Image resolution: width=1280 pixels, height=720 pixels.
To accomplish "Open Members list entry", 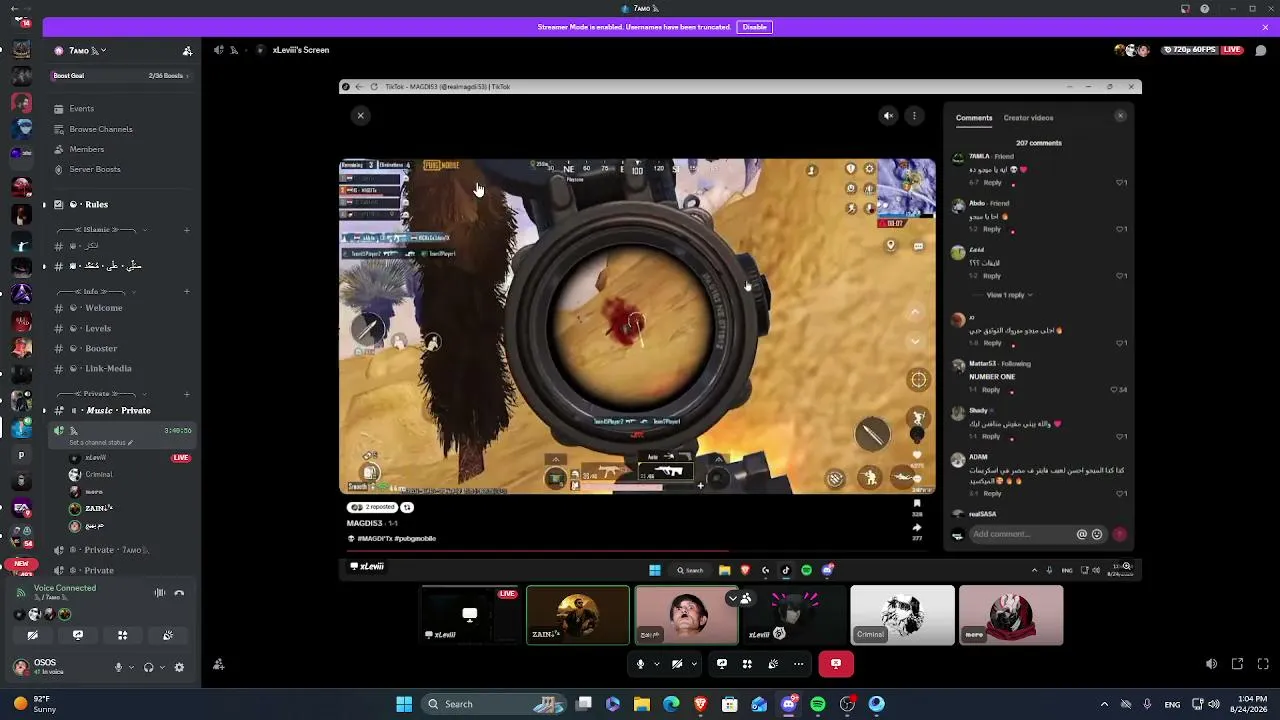I will click(121, 149).
